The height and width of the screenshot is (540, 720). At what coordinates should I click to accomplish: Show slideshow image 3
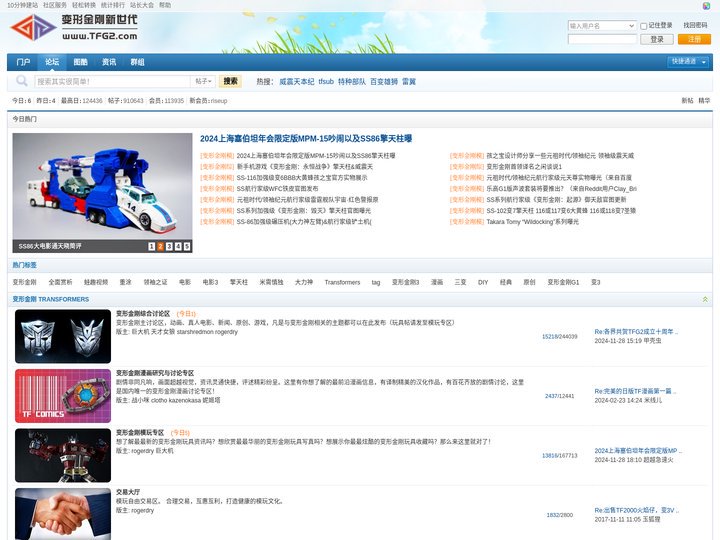[169, 247]
